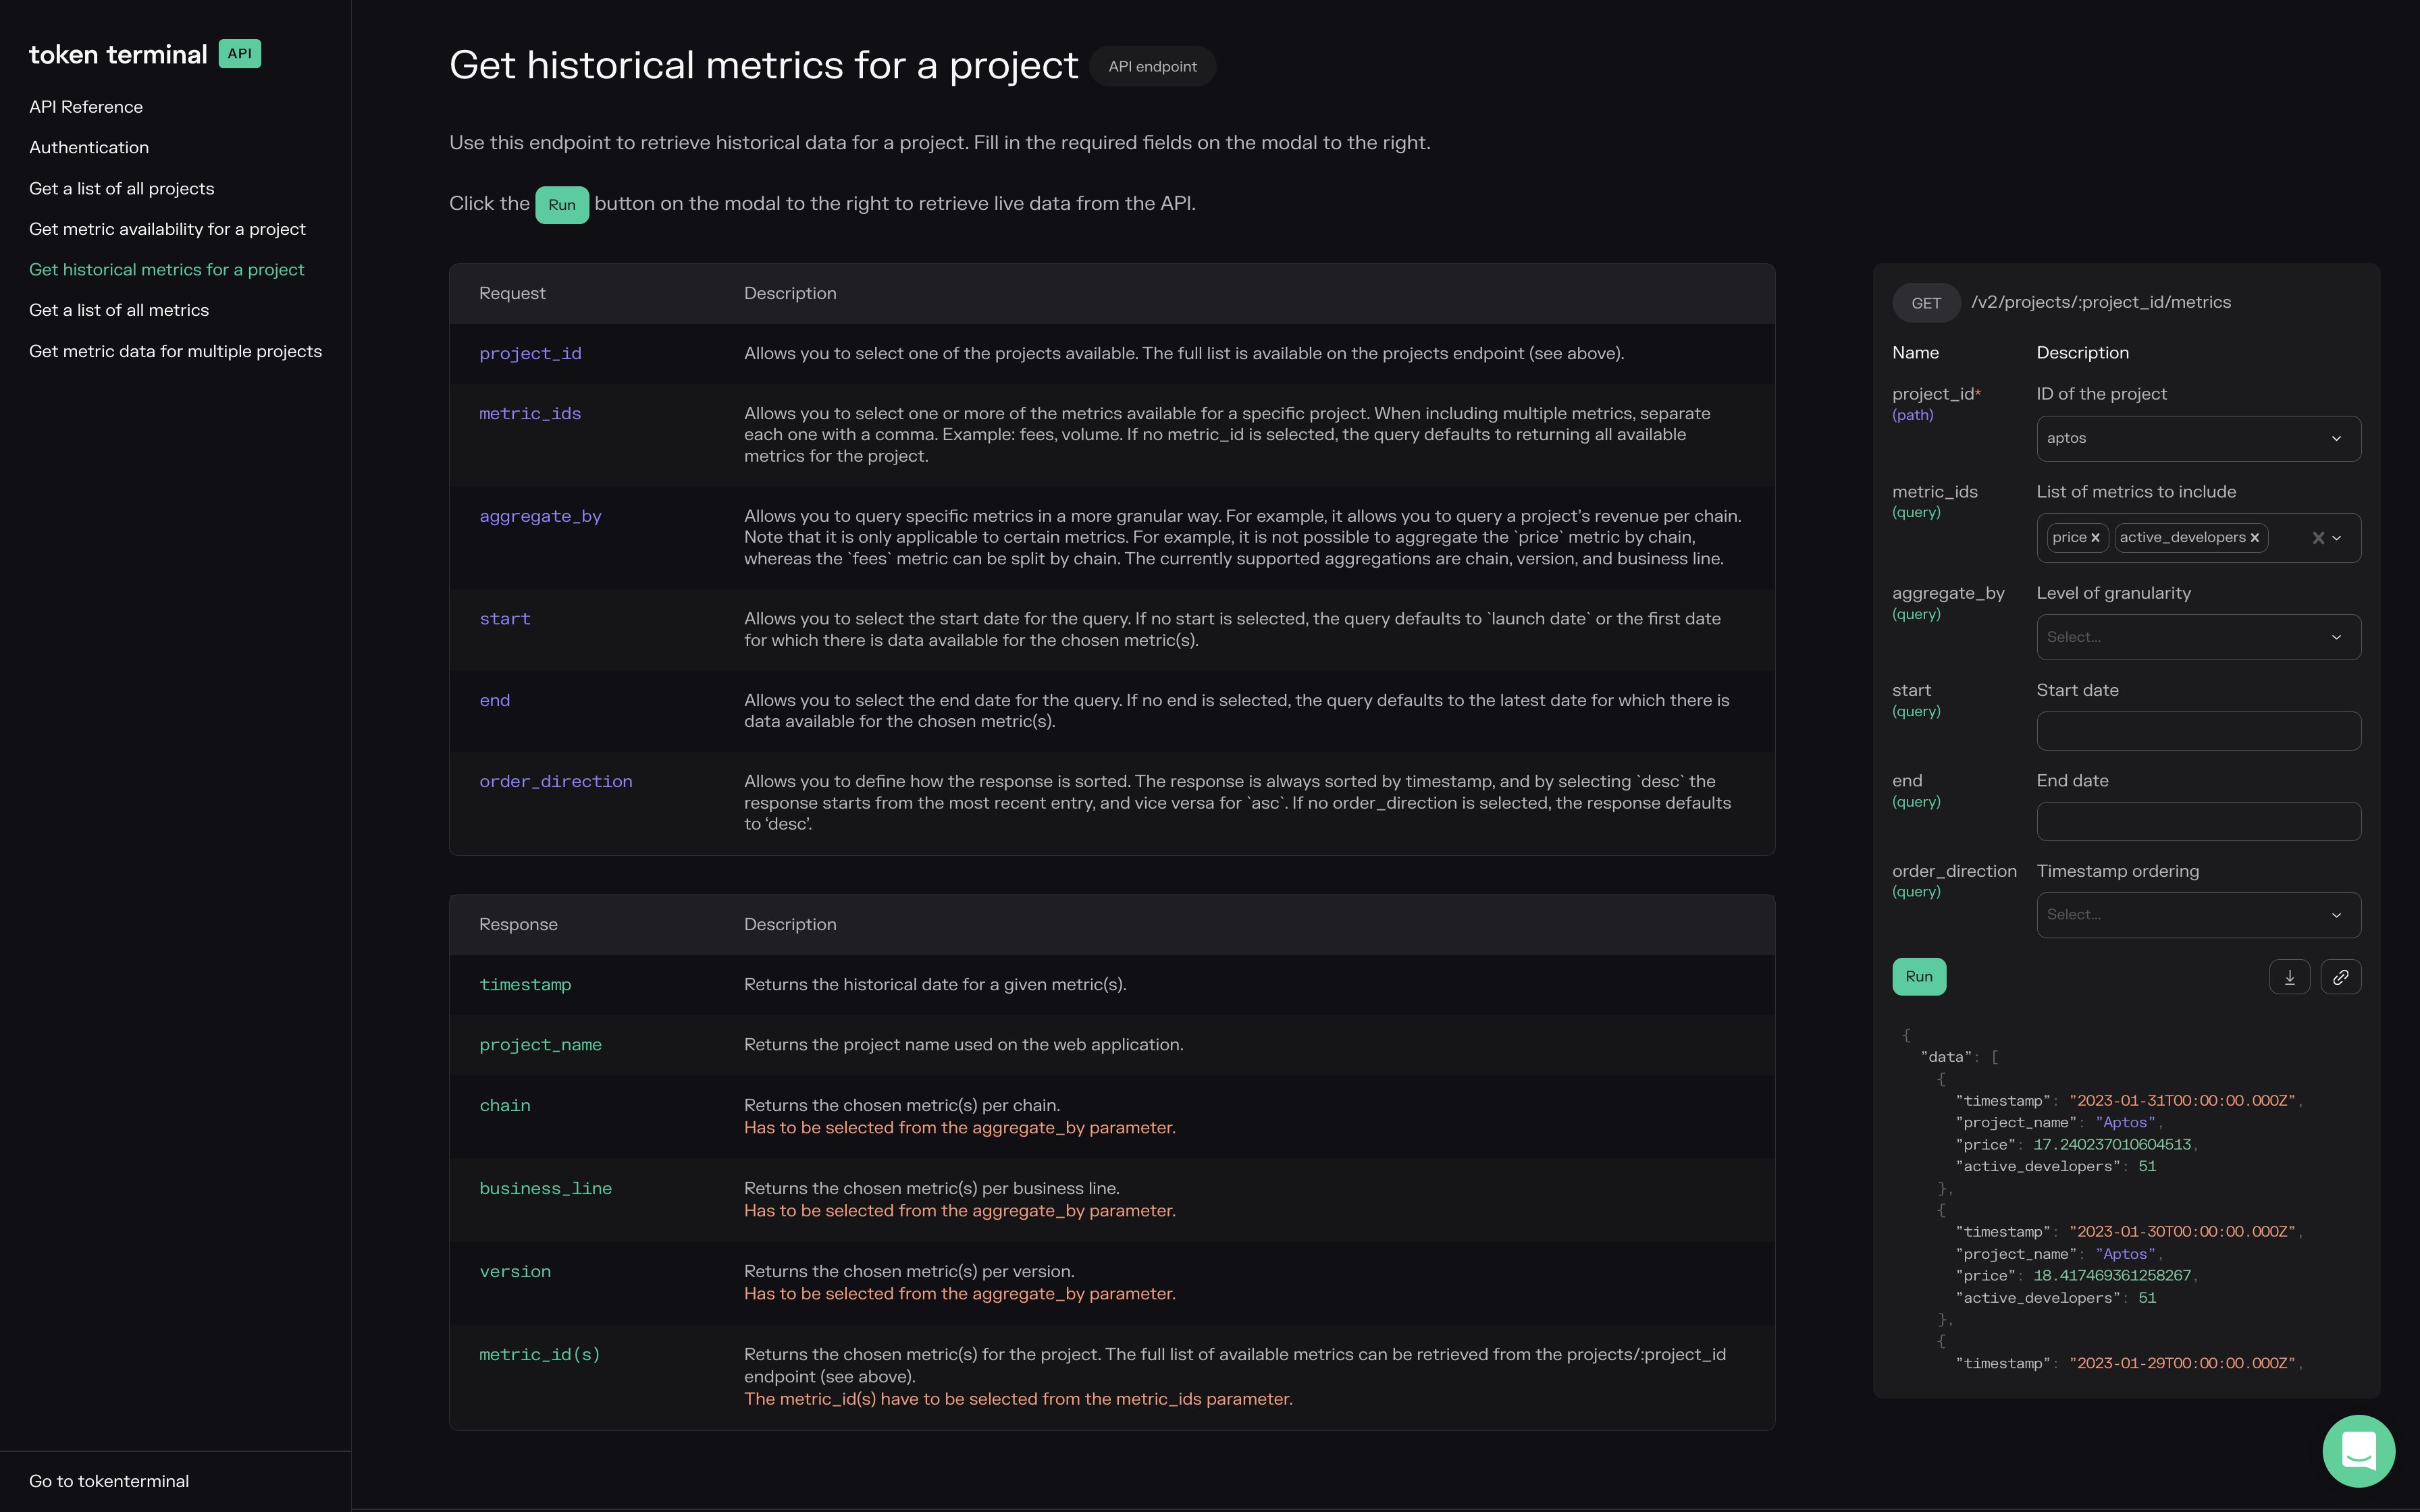
Task: Click the GET method badge
Action: pos(1925,302)
